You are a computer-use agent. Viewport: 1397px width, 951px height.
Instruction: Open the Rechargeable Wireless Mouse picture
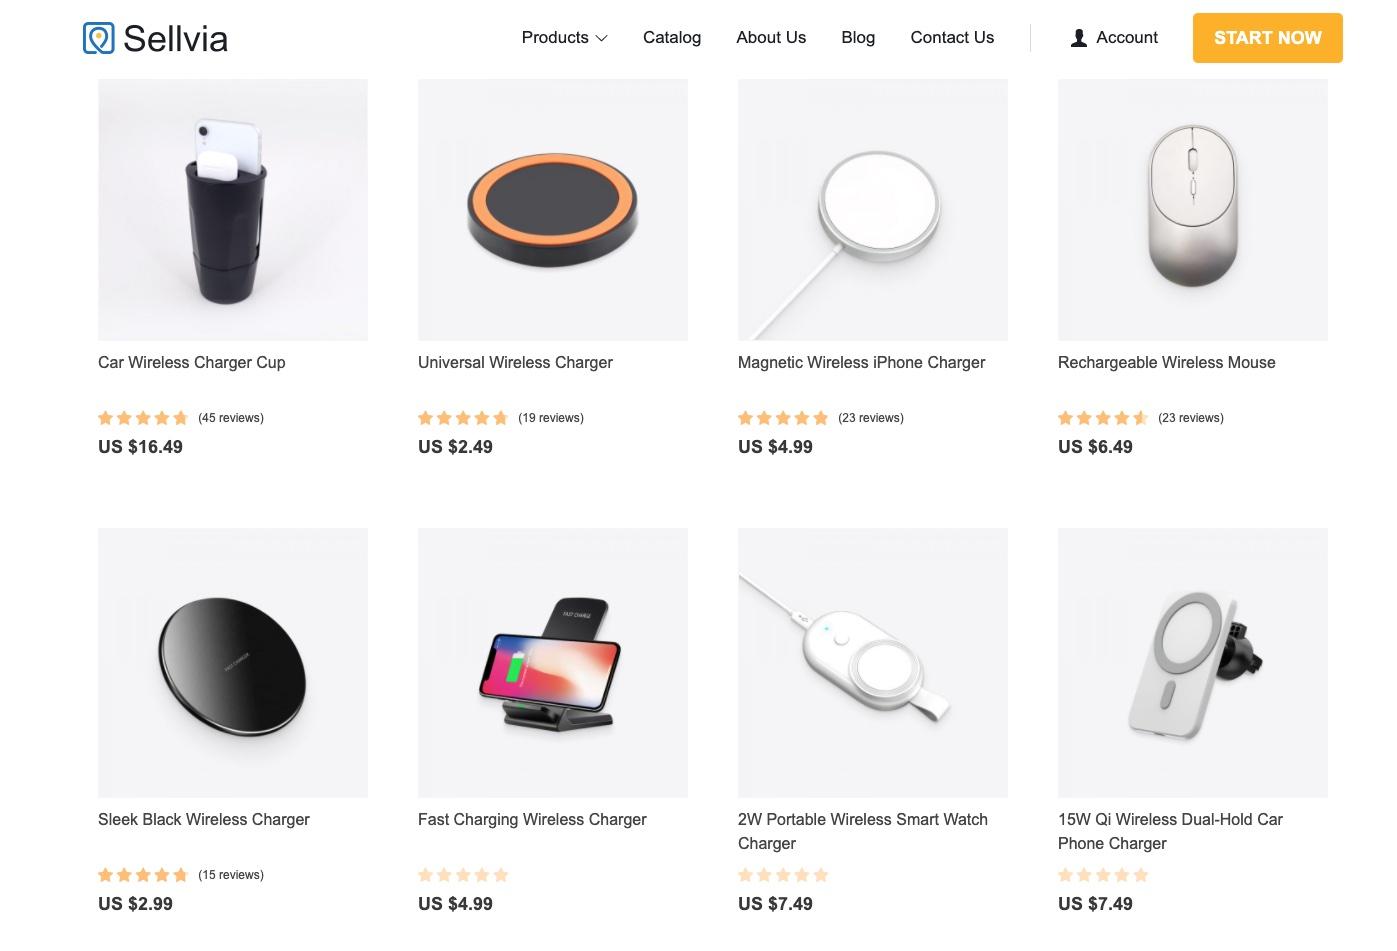(x=1193, y=210)
